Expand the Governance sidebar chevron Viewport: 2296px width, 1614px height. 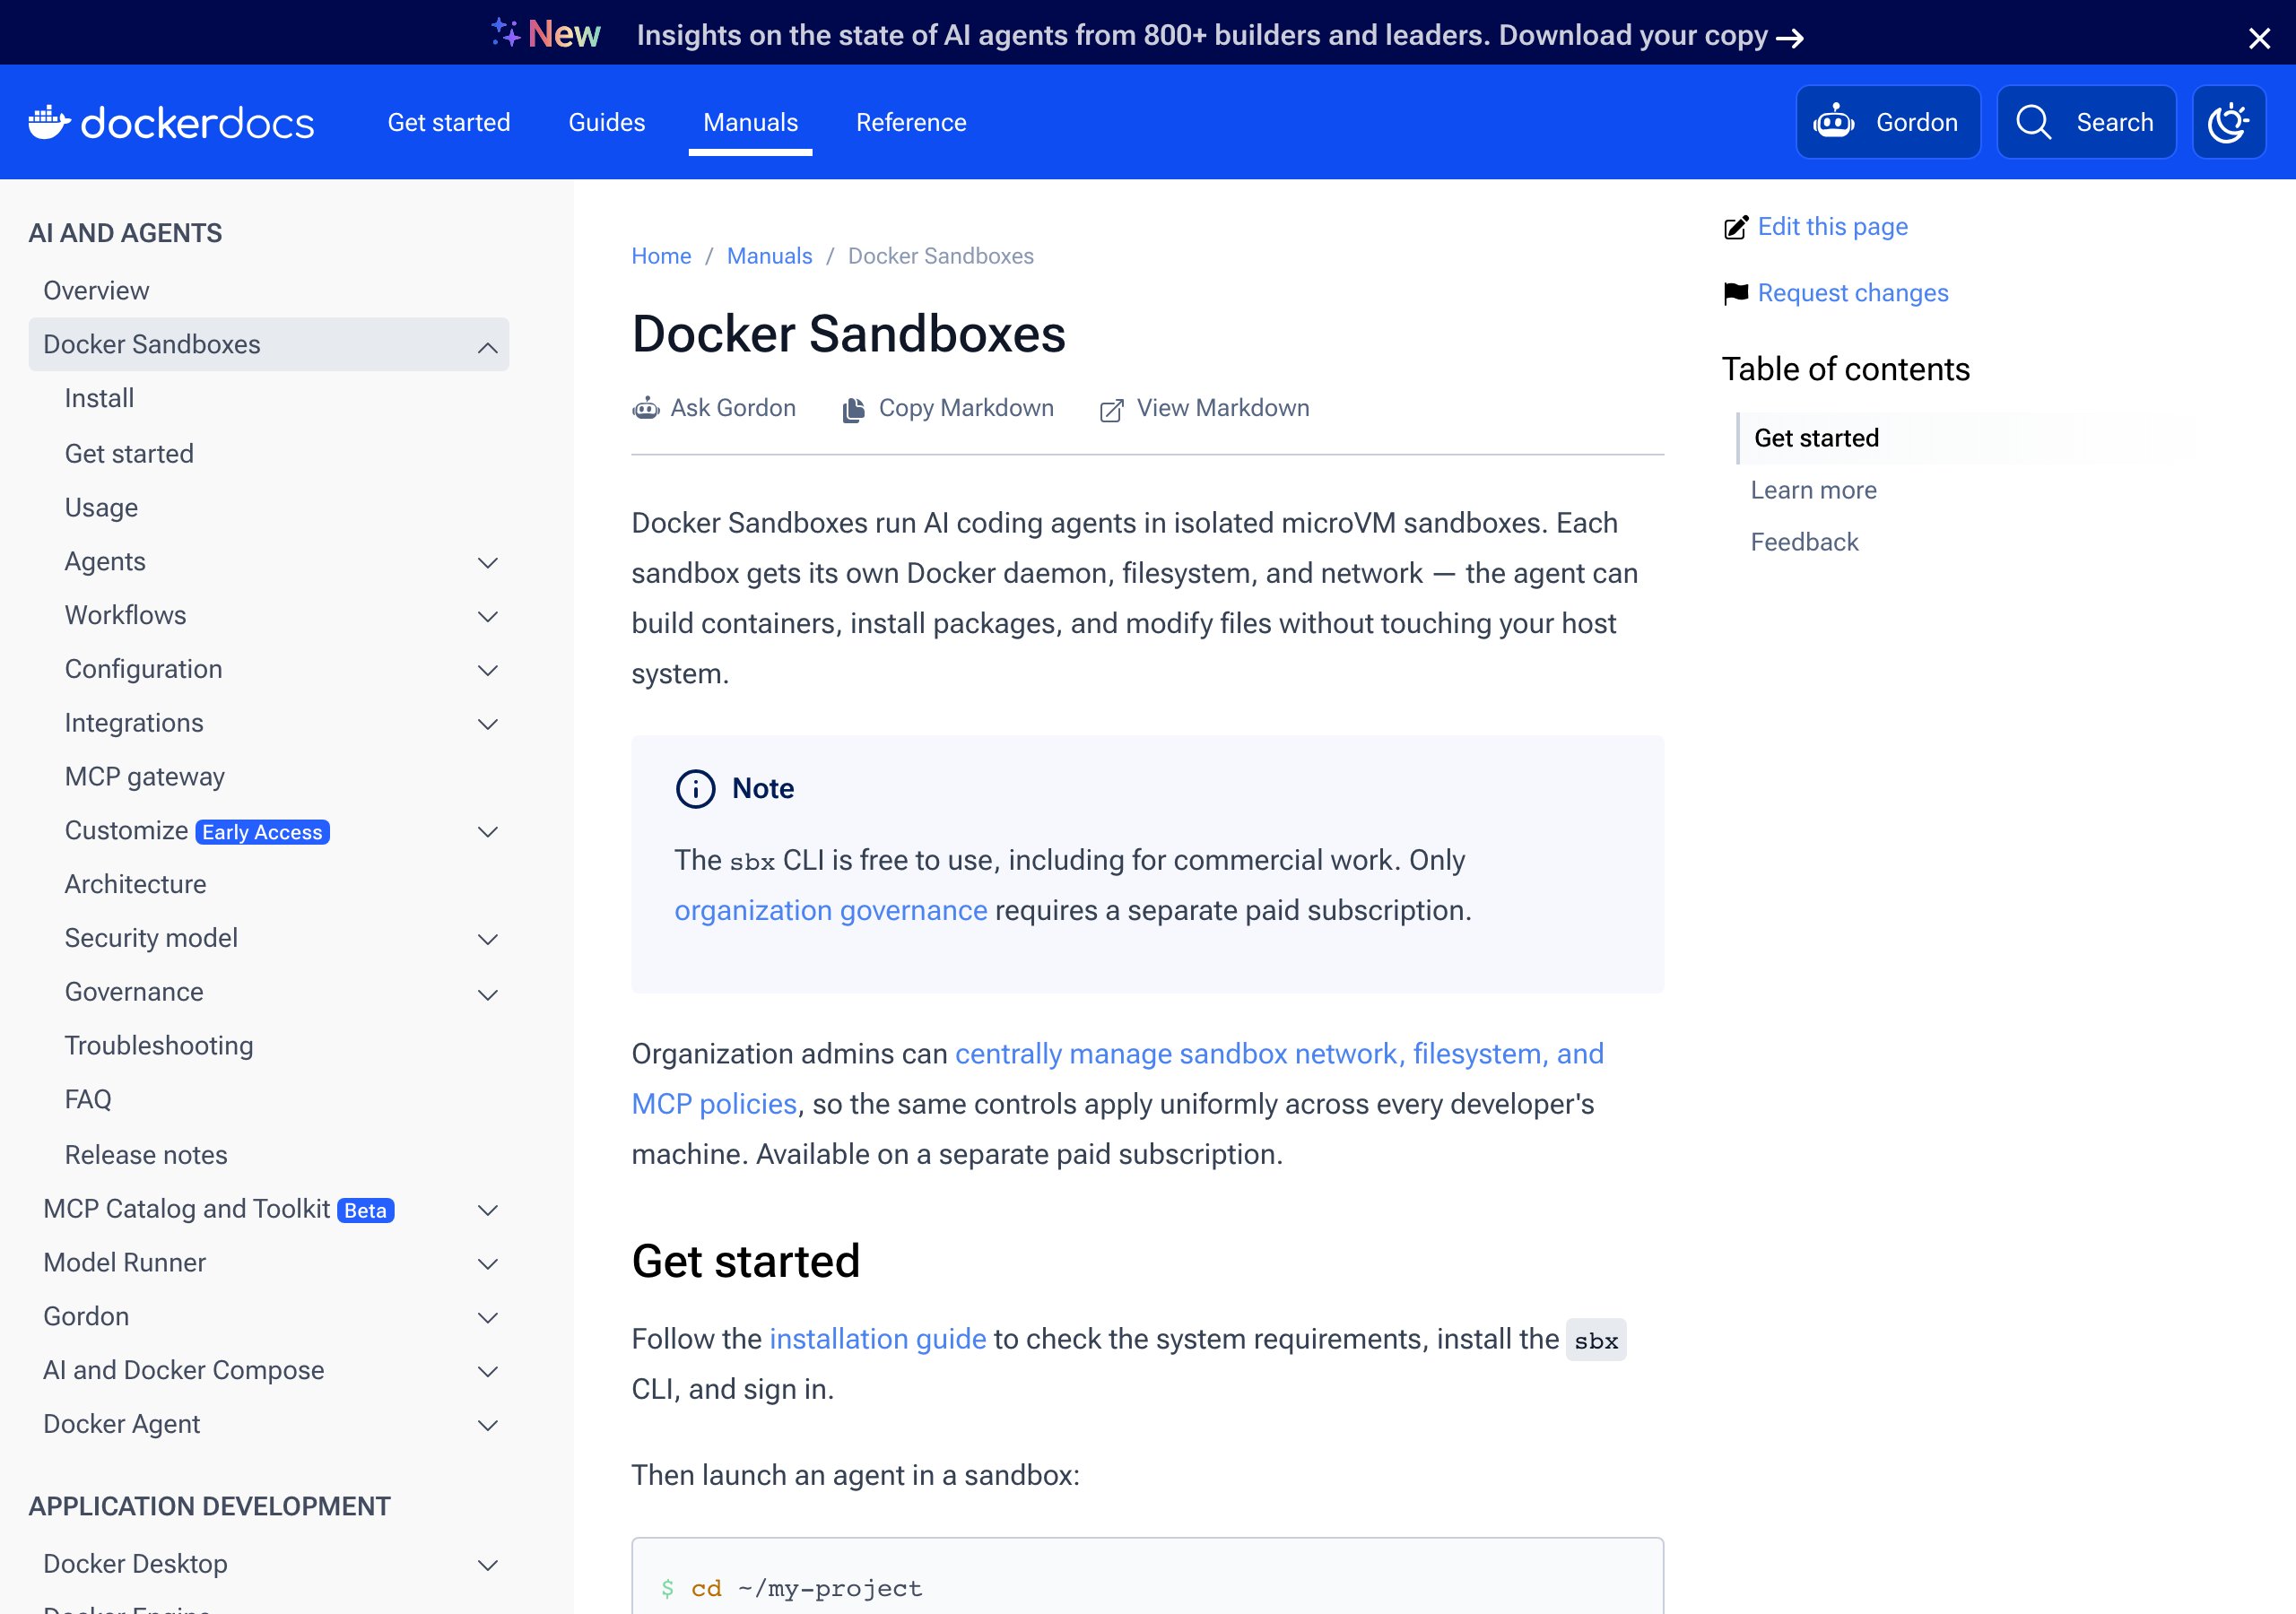pos(488,995)
